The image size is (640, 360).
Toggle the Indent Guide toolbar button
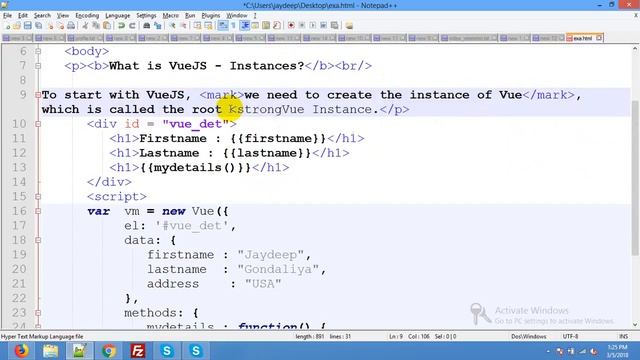pos(245,26)
